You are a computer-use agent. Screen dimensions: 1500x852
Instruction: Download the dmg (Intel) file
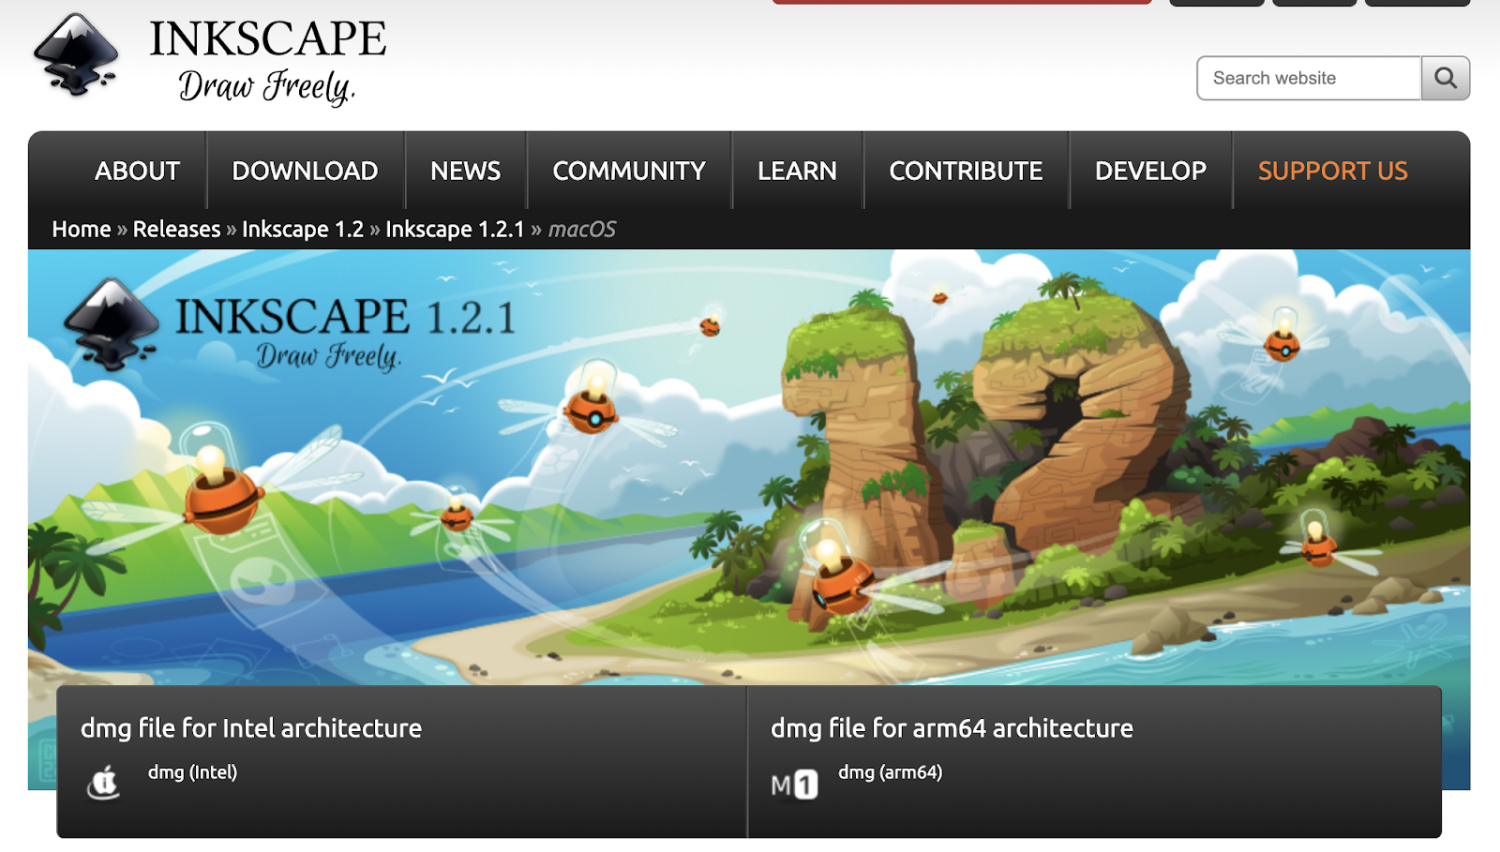(193, 772)
